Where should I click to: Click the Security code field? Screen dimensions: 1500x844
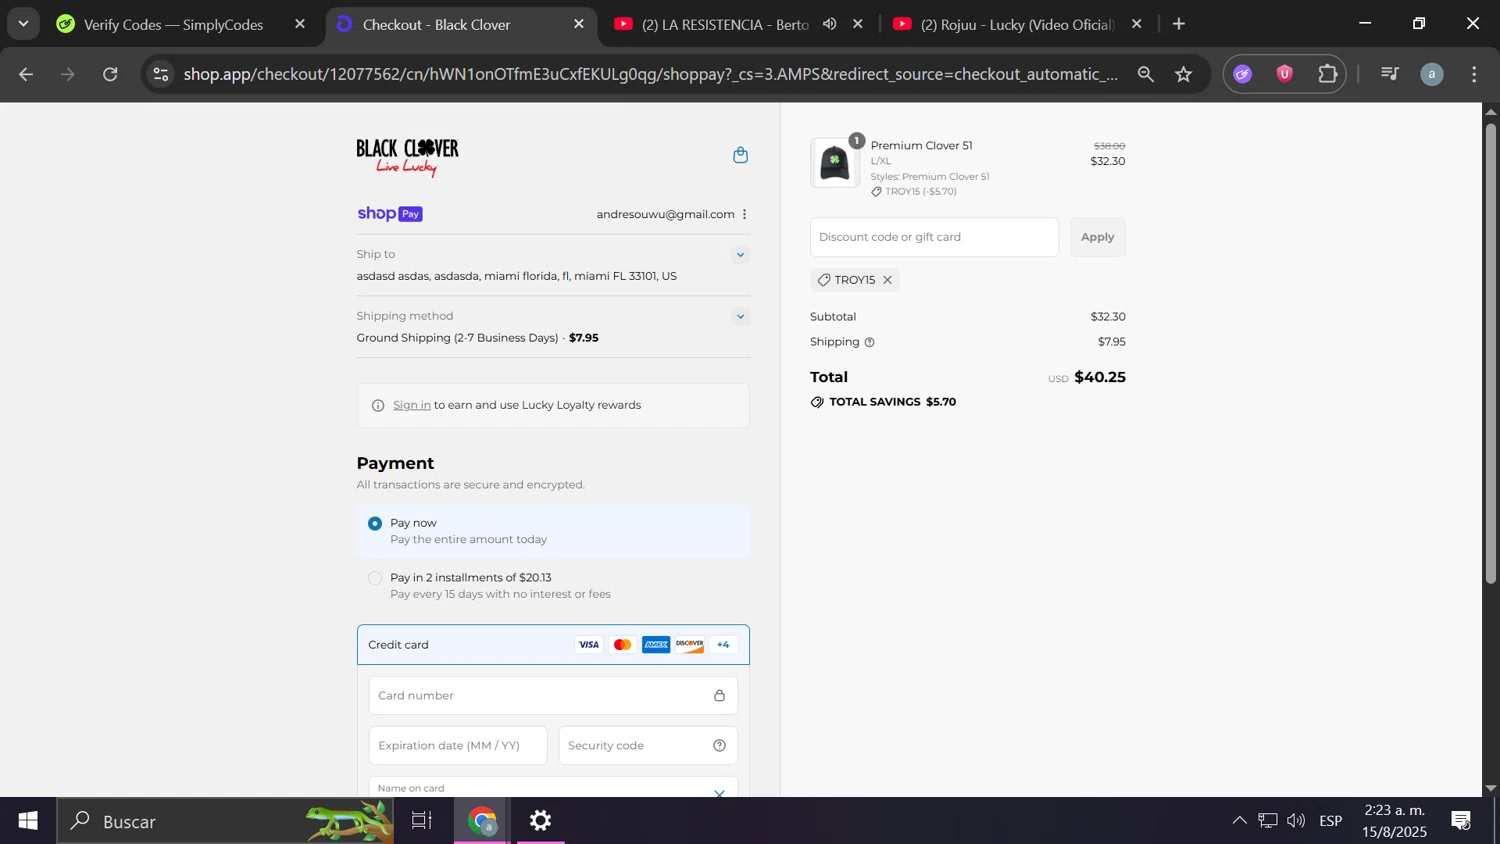[648, 746]
